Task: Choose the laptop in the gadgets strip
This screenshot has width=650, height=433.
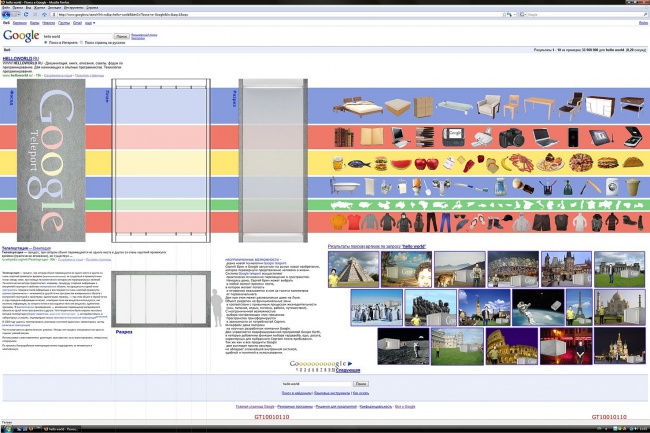Action: click(545, 138)
